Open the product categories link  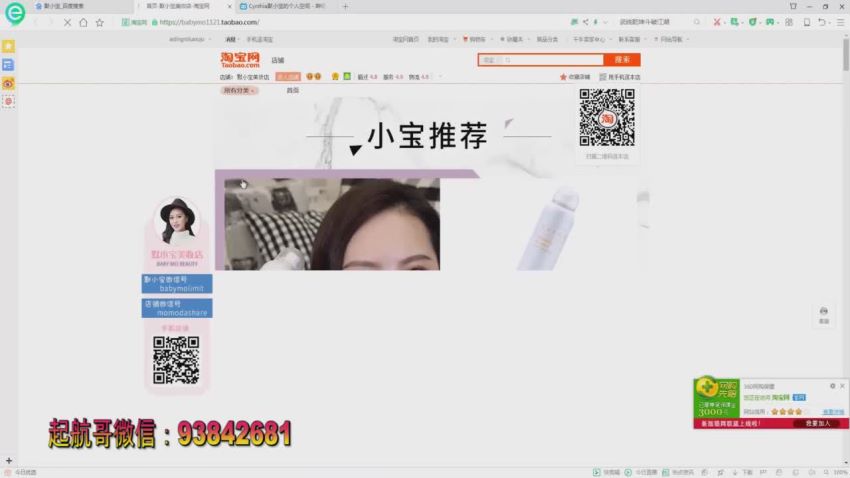click(x=547, y=40)
